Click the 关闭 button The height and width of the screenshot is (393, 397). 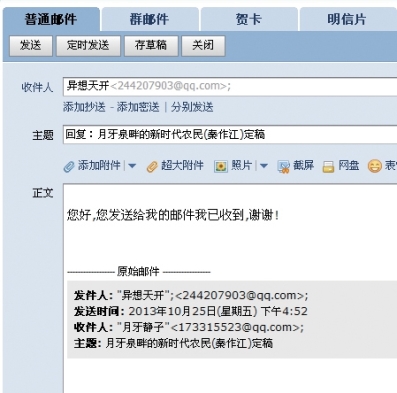point(203,45)
